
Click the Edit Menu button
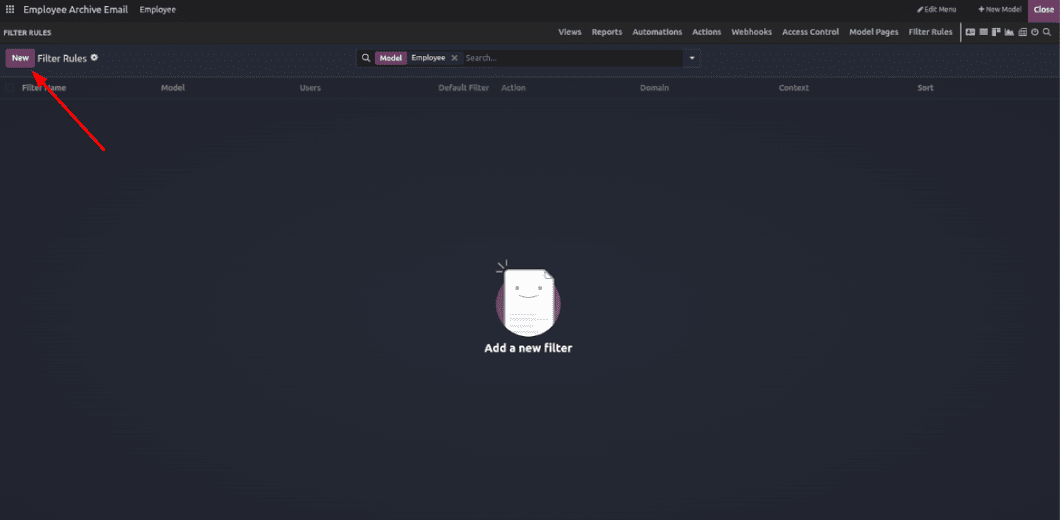coord(936,9)
